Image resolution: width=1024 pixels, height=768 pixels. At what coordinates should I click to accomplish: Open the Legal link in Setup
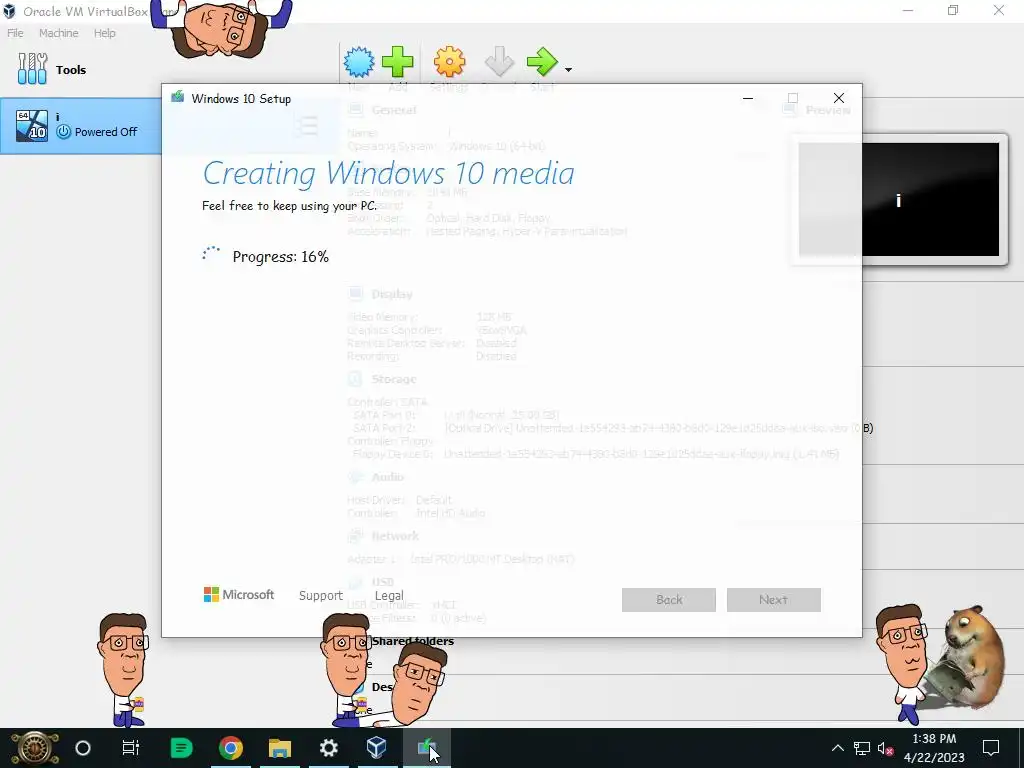point(389,596)
